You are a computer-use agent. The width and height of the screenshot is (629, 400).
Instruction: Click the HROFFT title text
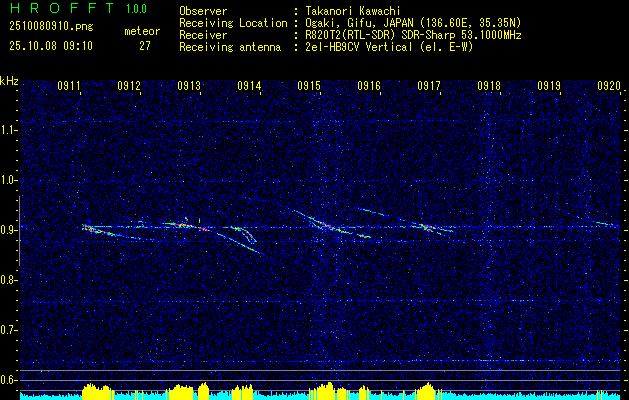tap(62, 8)
